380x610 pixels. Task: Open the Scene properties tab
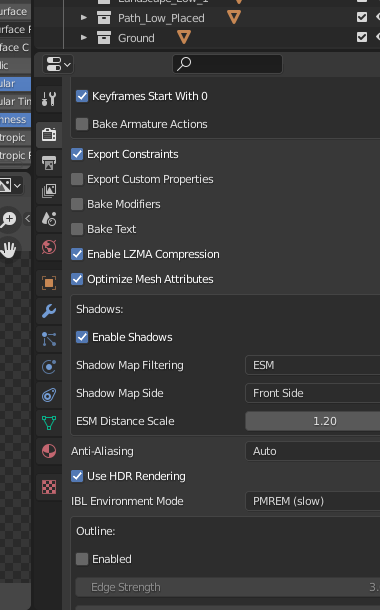[x=49, y=219]
